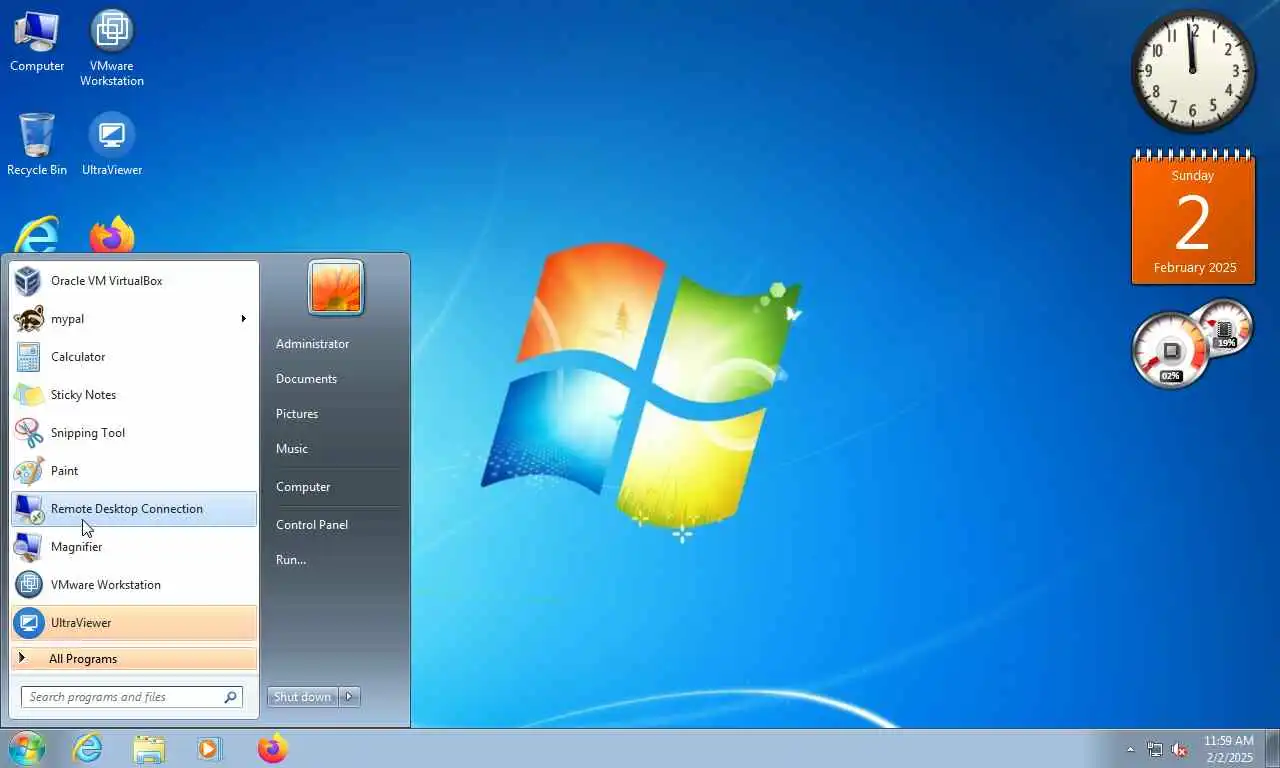Launch the Snipping Tool entry
The height and width of the screenshot is (768, 1280).
[x=134, y=433]
